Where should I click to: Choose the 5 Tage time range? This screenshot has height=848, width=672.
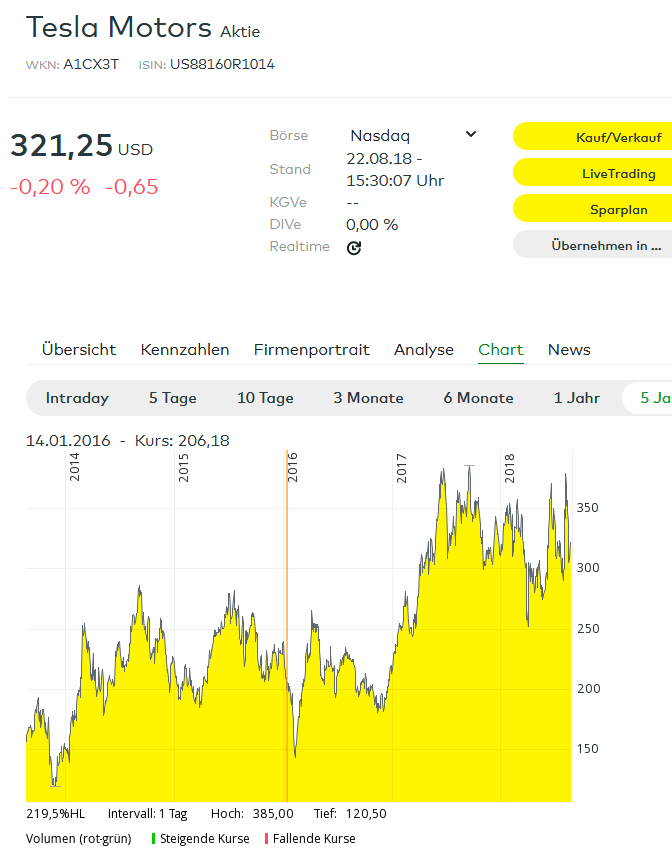(x=173, y=398)
